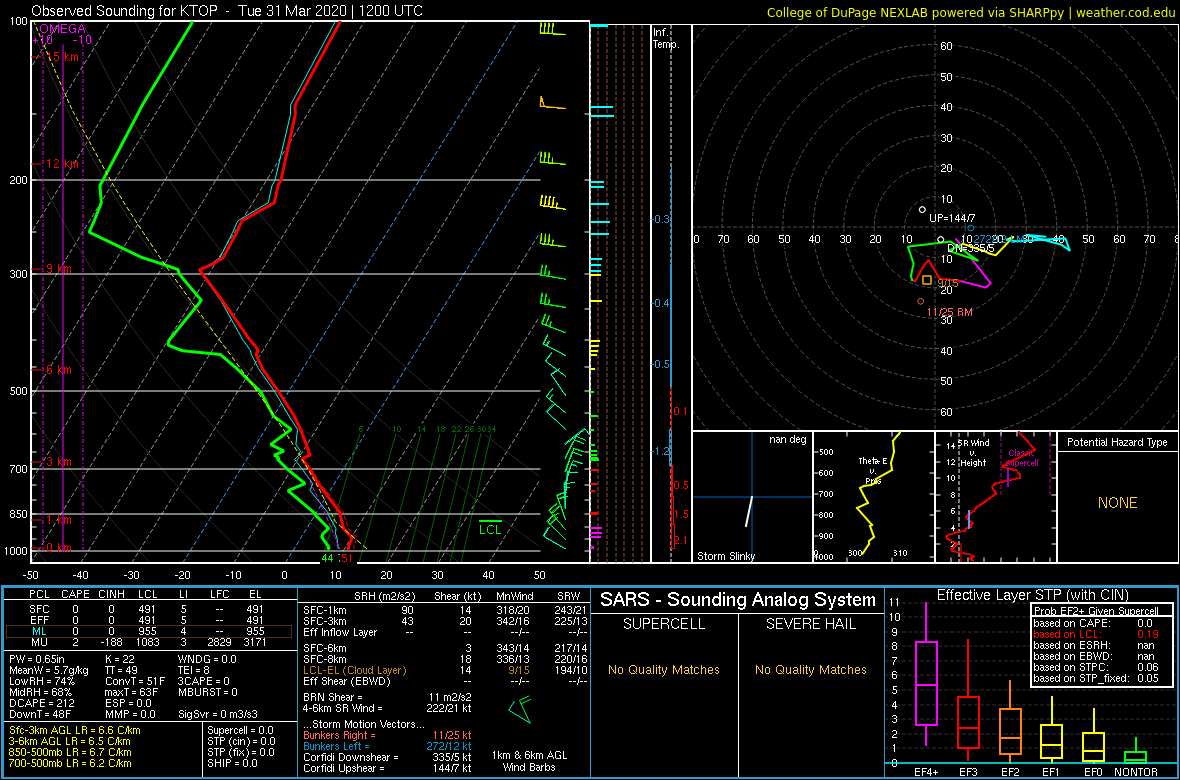This screenshot has height=780, width=1180.
Task: Click the 'MU' parcel row label
Action: pyautogui.click(x=37, y=644)
